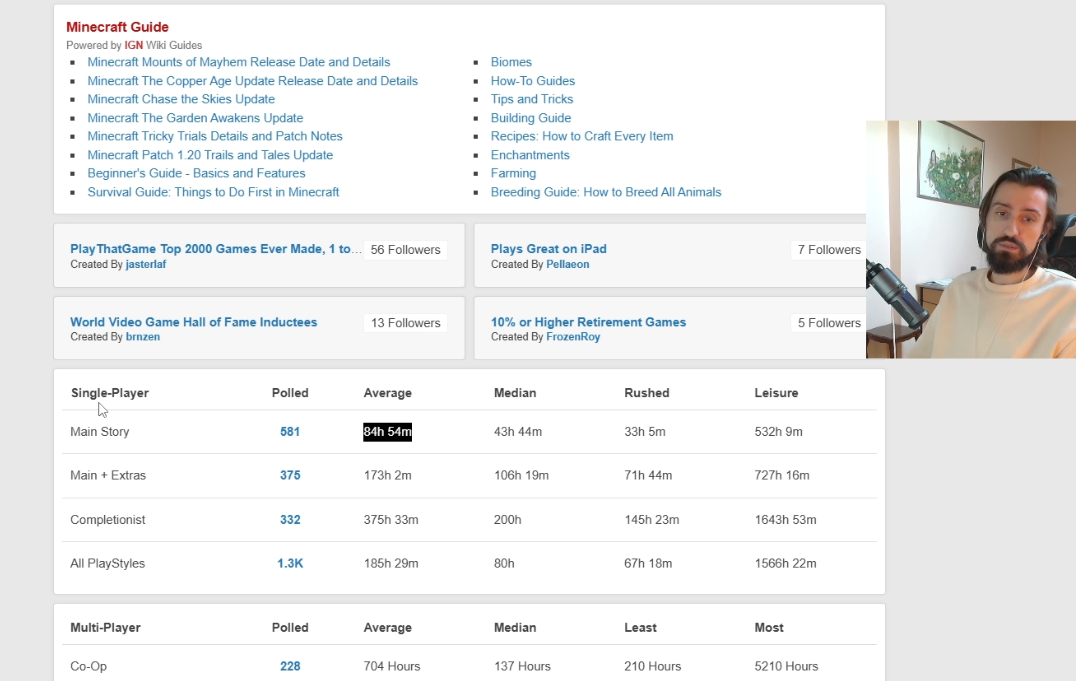1076x681 pixels.
Task: Open user jasterlaf's profile
Action: click(145, 264)
